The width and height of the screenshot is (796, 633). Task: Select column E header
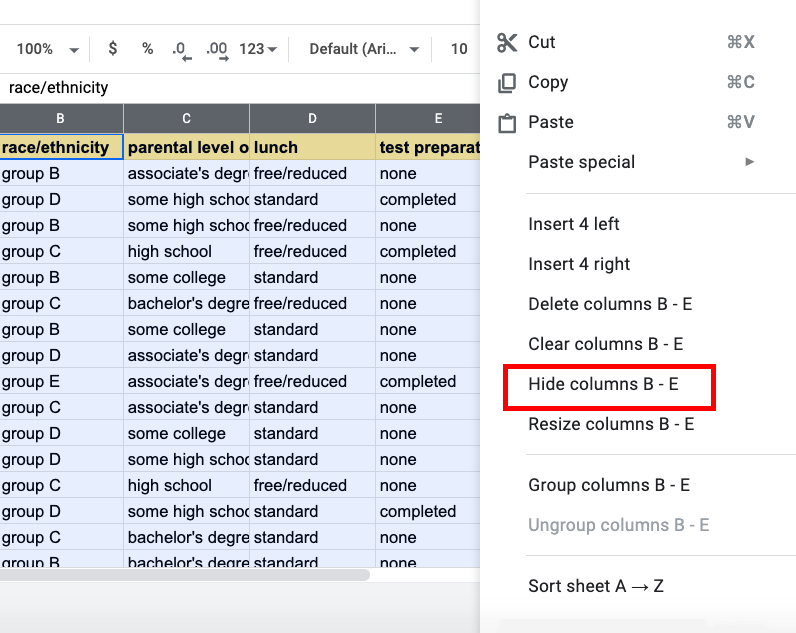pos(427,119)
